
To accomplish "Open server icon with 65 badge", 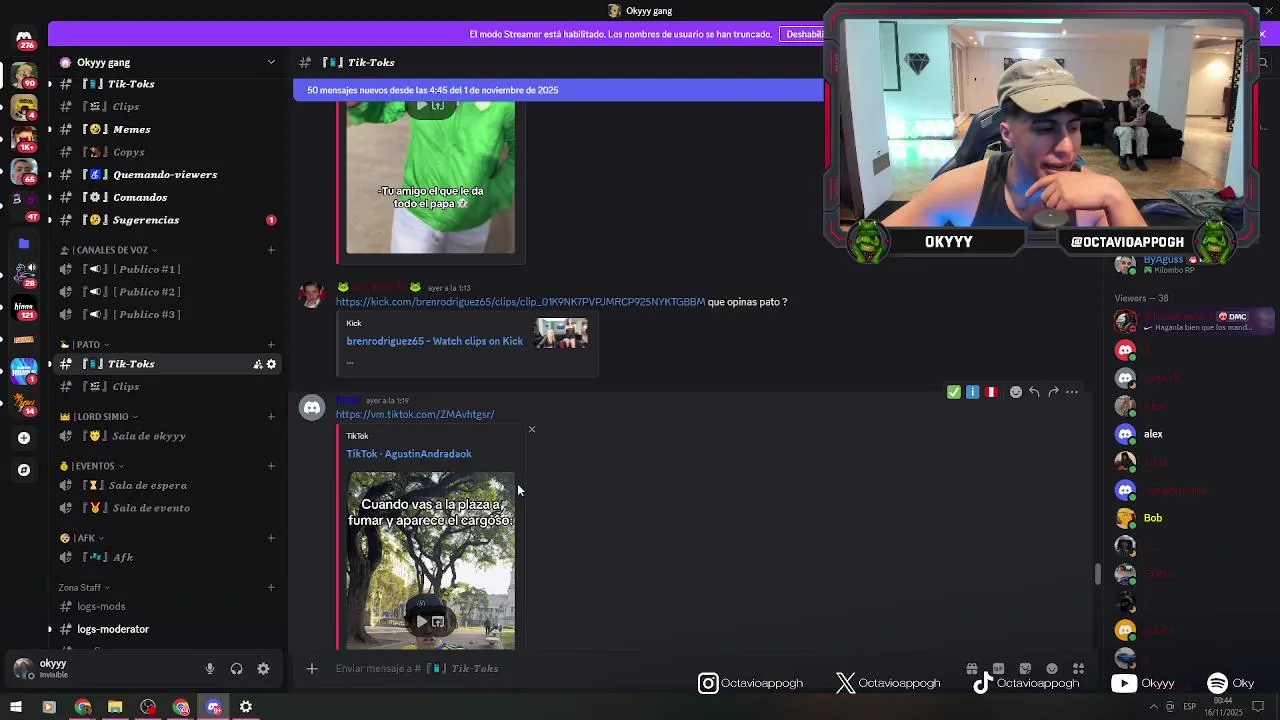I will tap(24, 170).
